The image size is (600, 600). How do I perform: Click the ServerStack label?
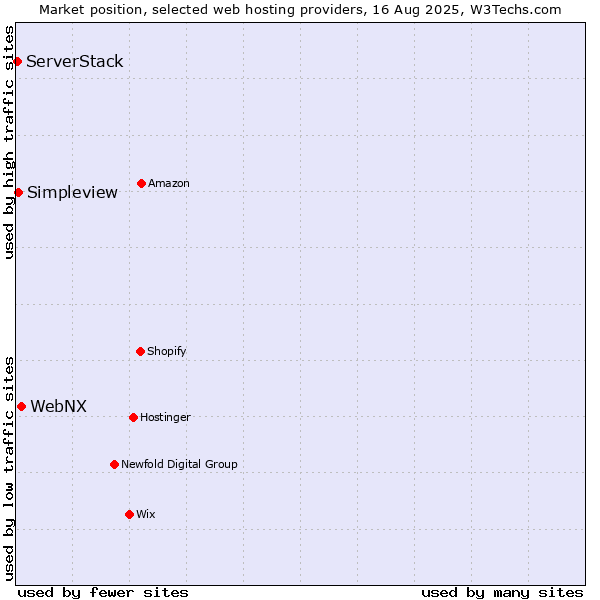pyautogui.click(x=75, y=62)
